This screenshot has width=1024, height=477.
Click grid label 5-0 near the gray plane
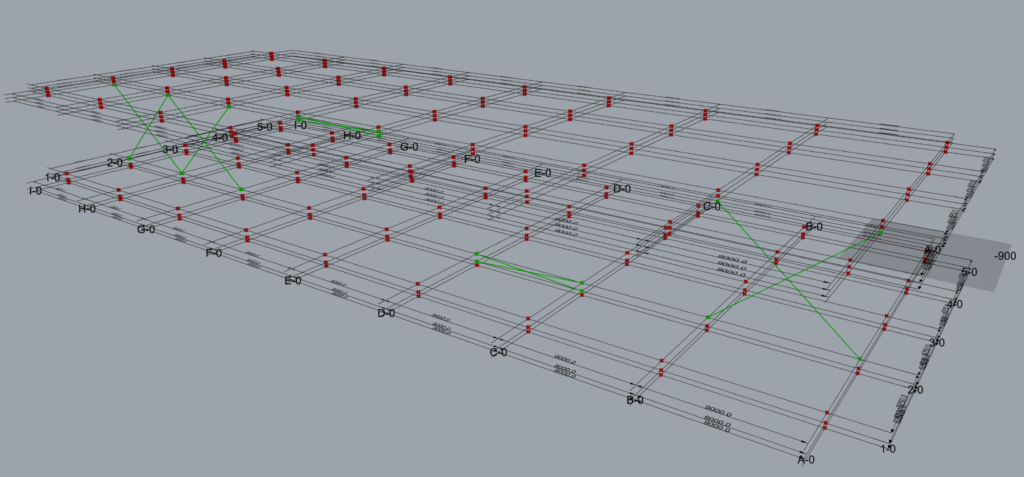point(968,272)
